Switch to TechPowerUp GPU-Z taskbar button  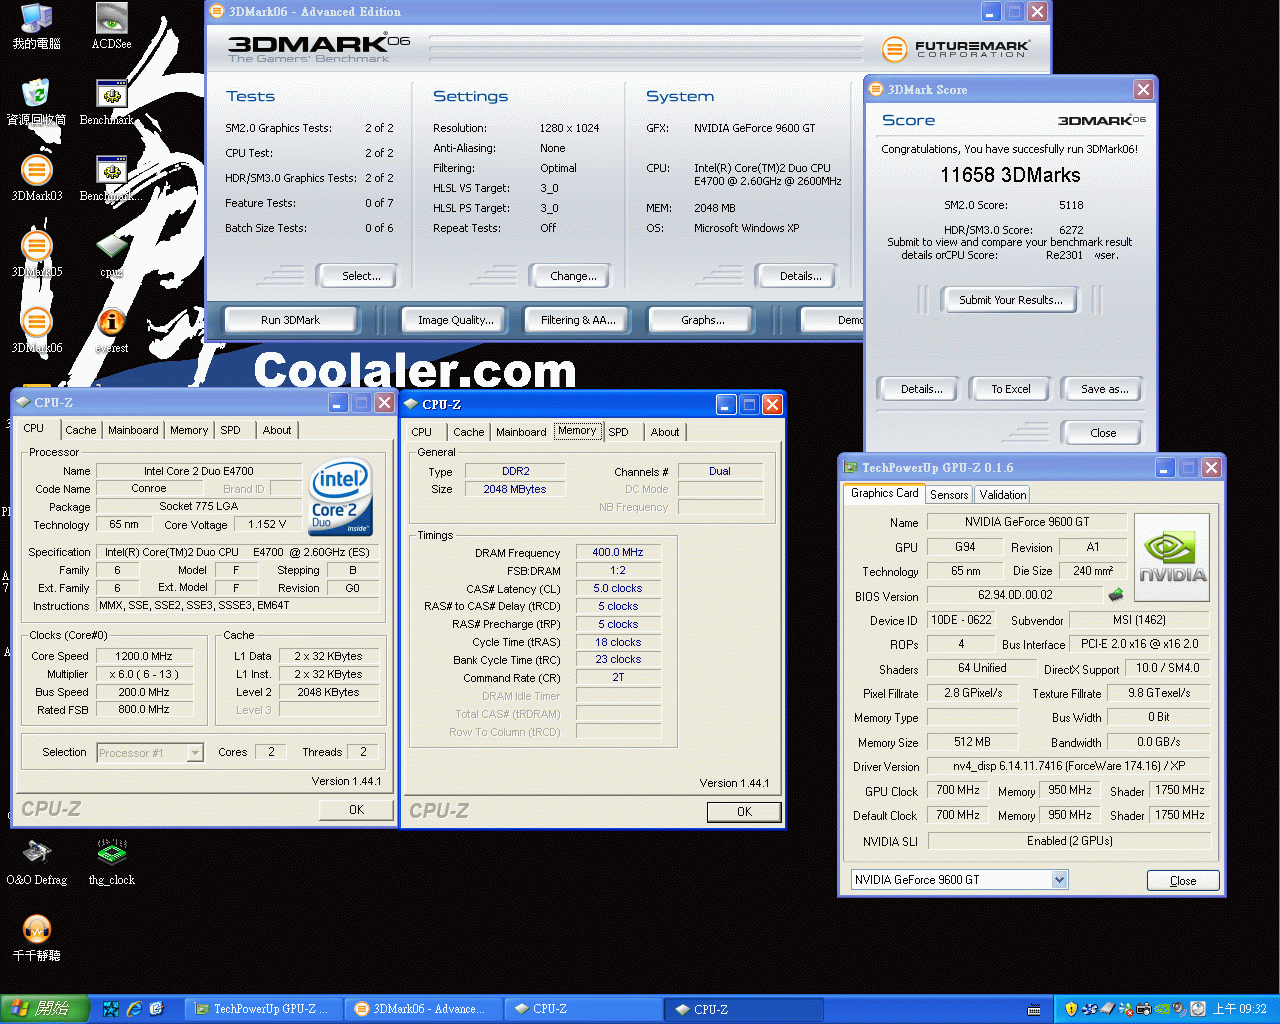pyautogui.click(x=261, y=1009)
